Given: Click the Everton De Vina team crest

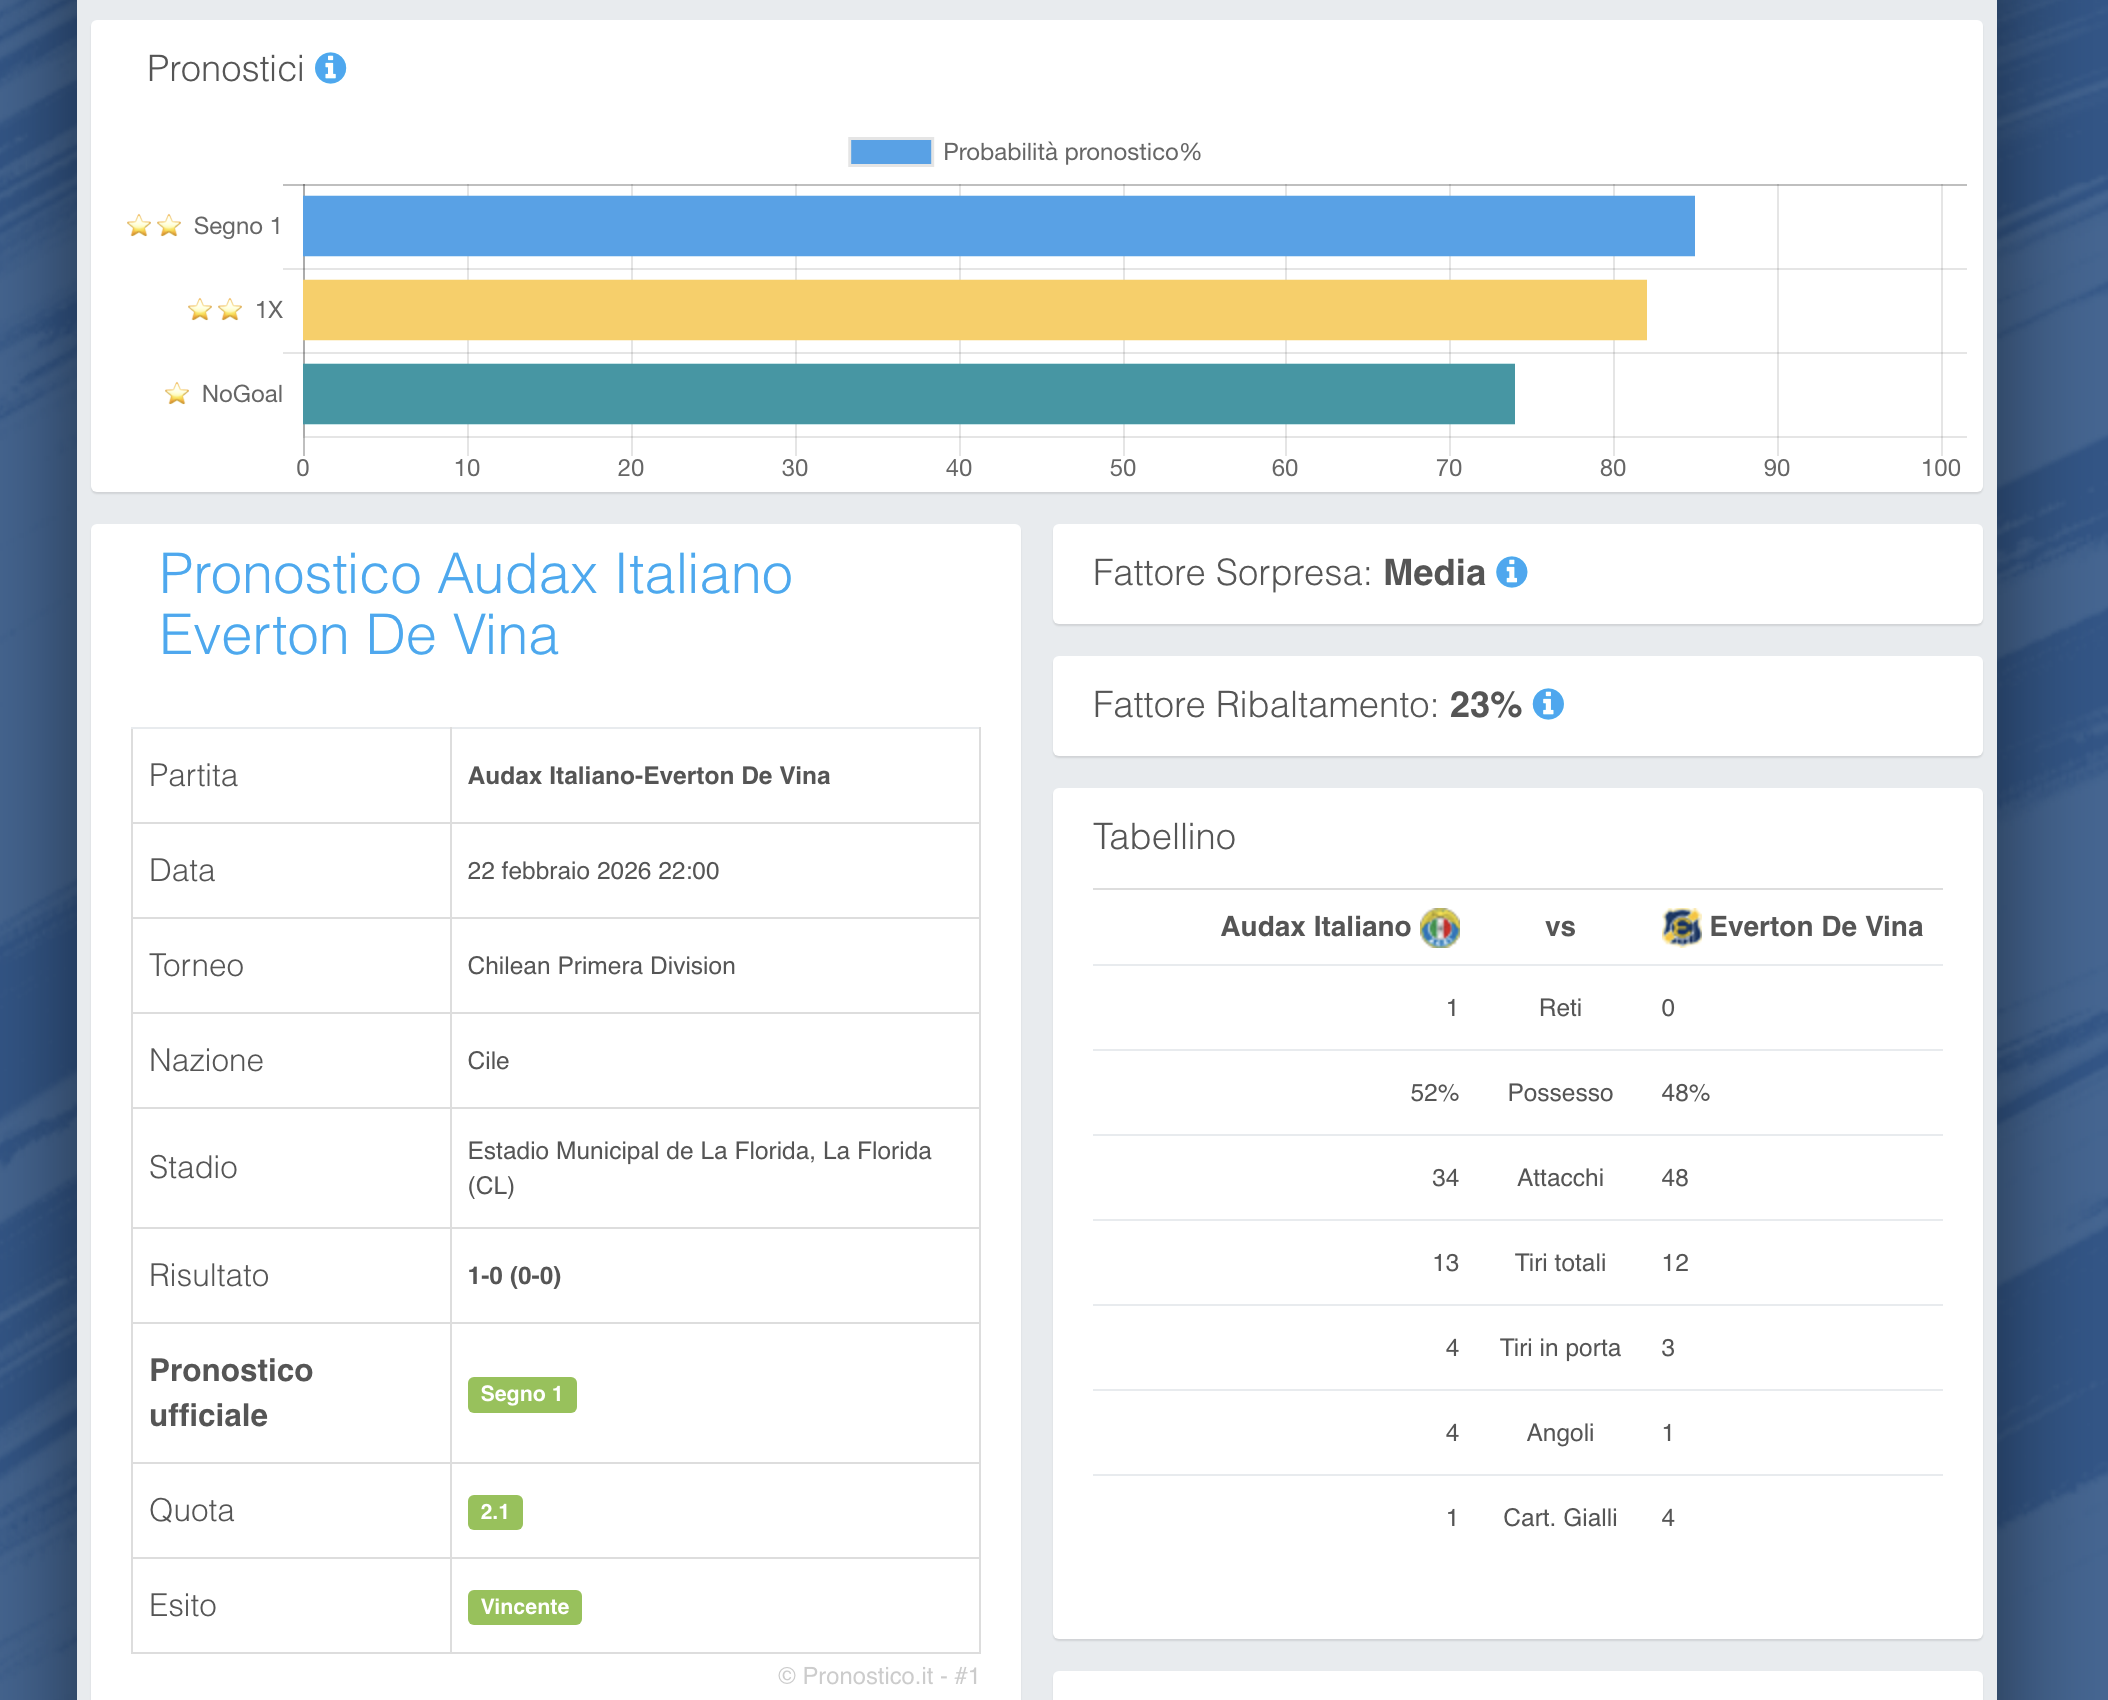Looking at the screenshot, I should 1681,927.
